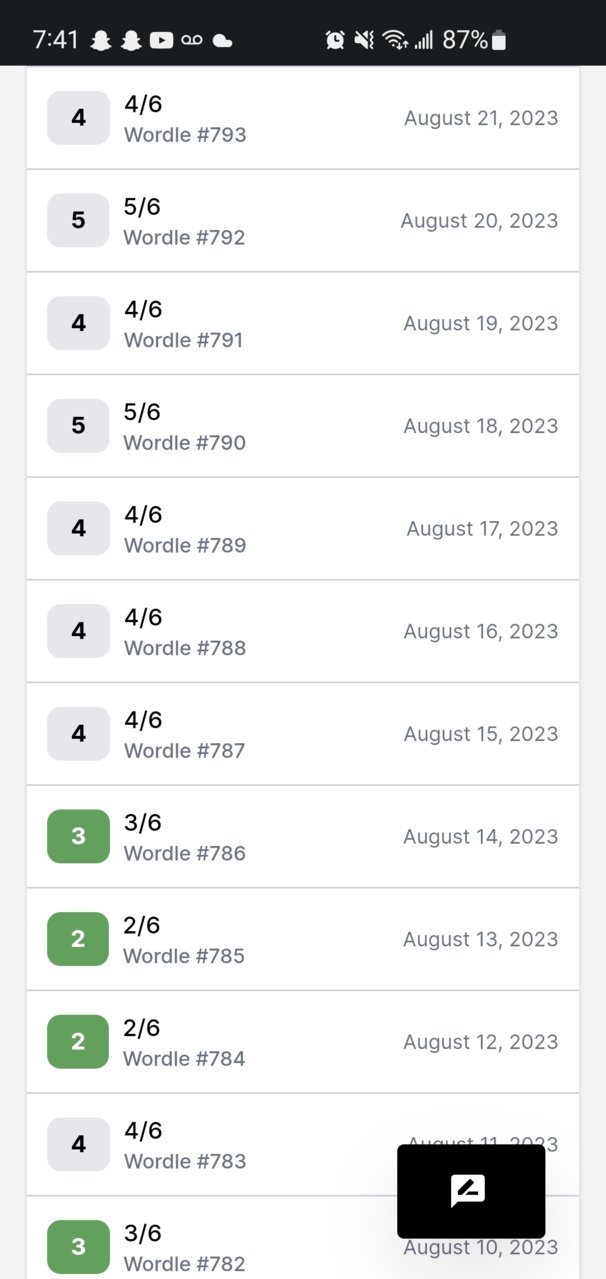This screenshot has height=1279, width=606.
Task: Tap the gray score badge for Wordle #793
Action: (x=78, y=118)
